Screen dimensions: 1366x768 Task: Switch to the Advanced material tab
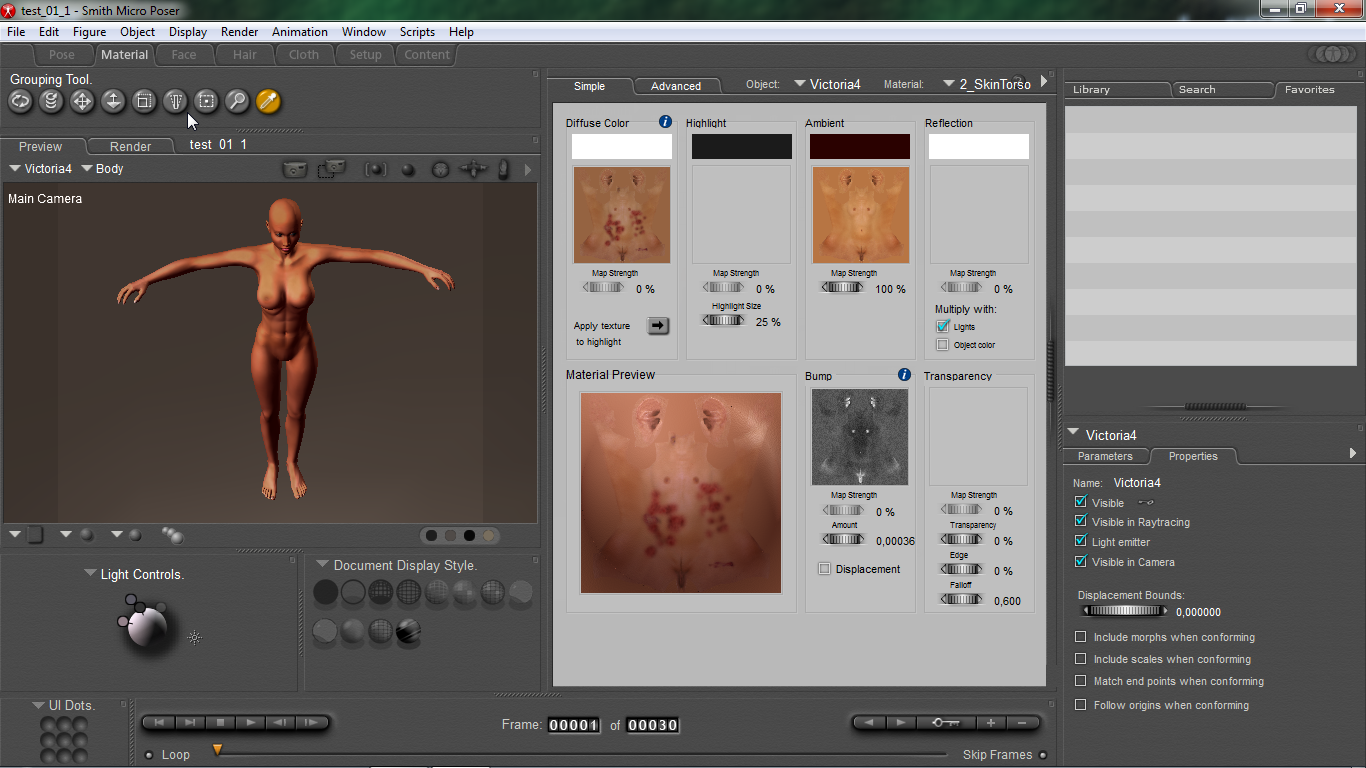point(676,86)
